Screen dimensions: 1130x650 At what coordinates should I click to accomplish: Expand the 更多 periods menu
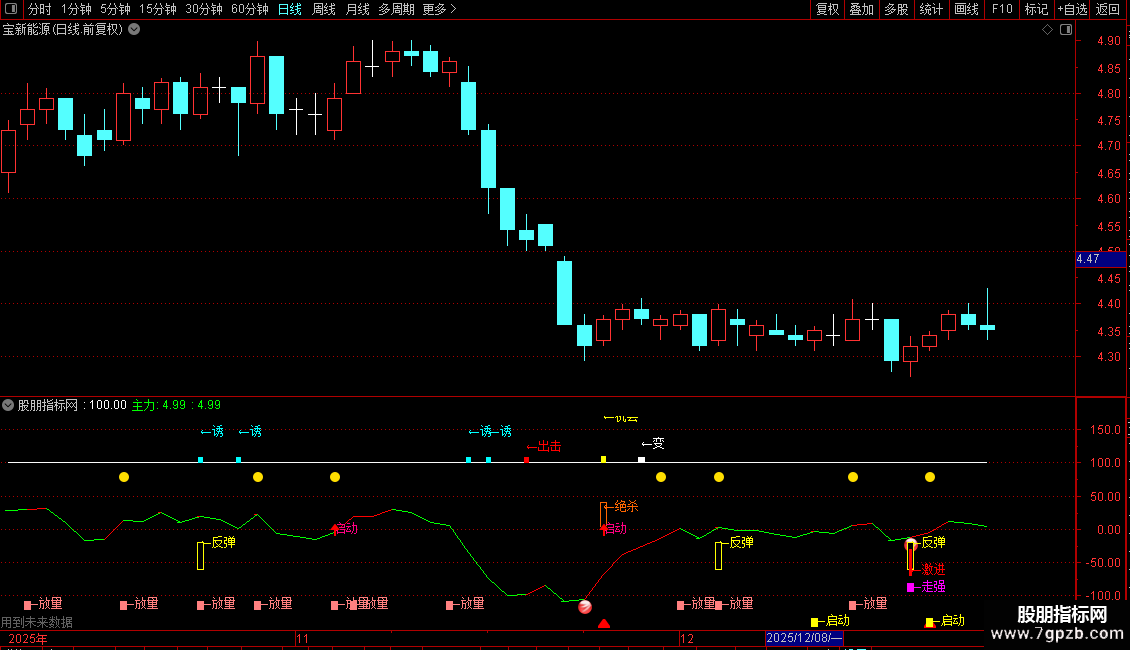(439, 9)
